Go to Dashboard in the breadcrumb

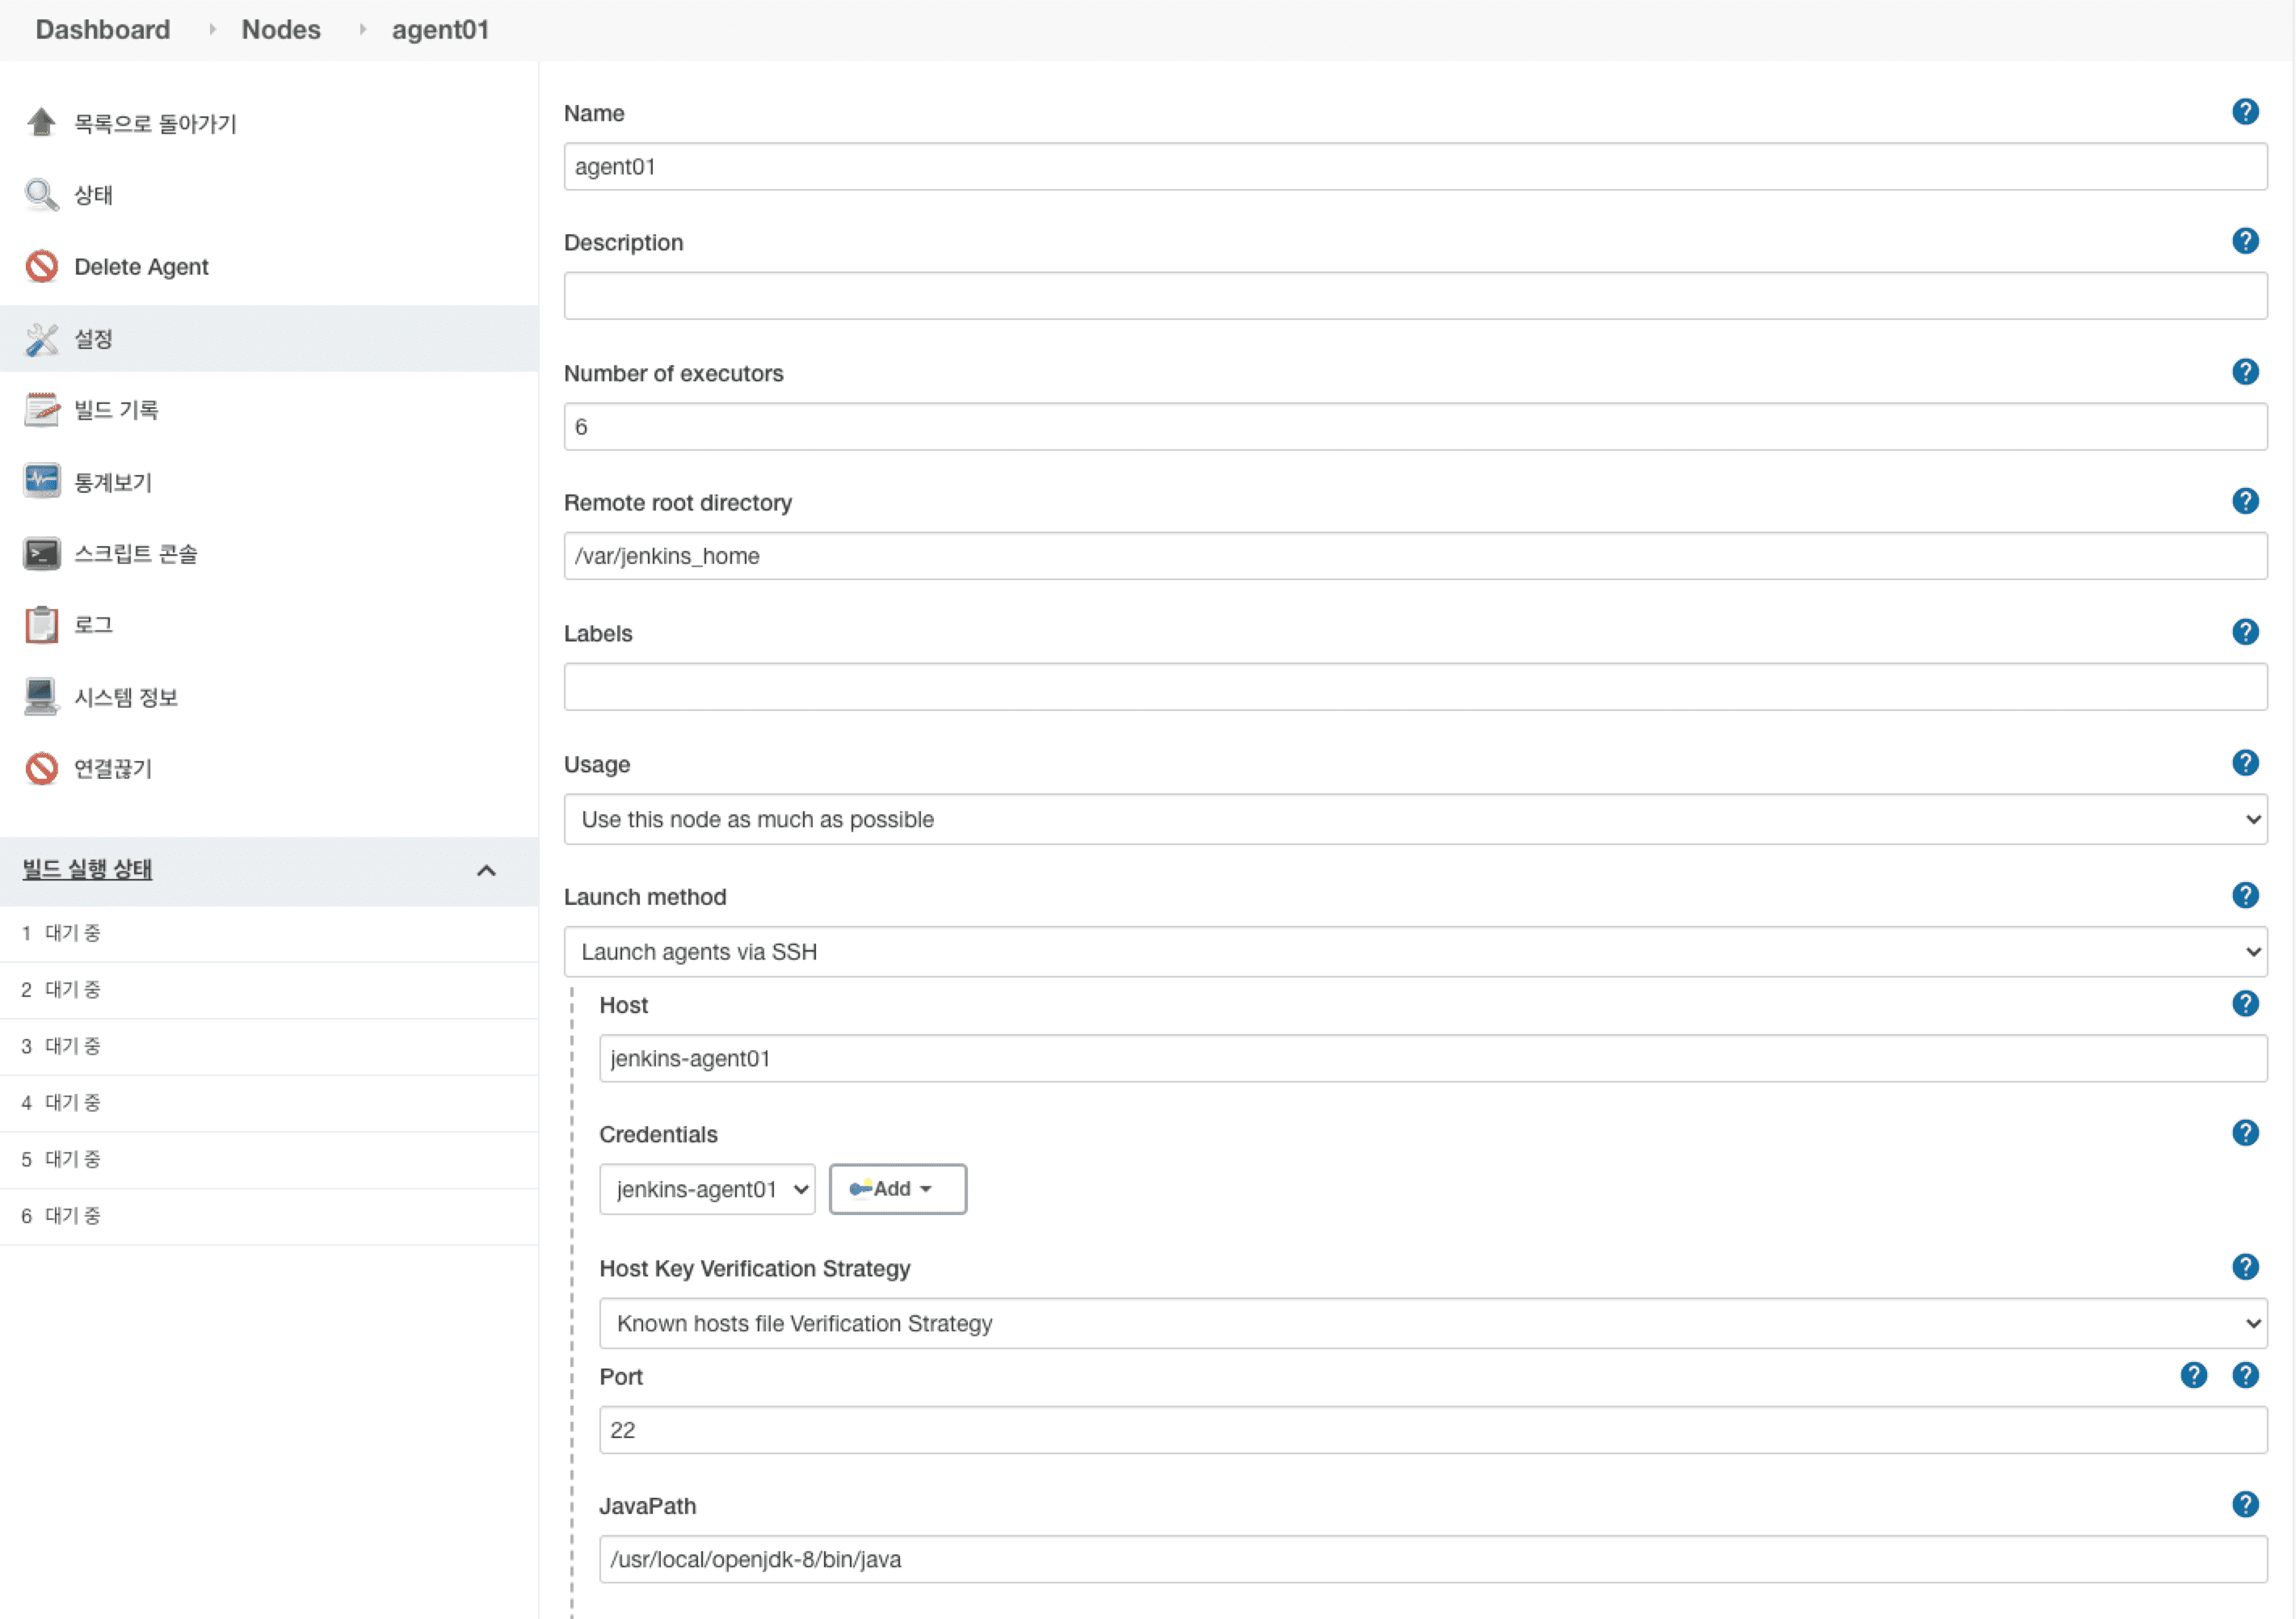103,29
